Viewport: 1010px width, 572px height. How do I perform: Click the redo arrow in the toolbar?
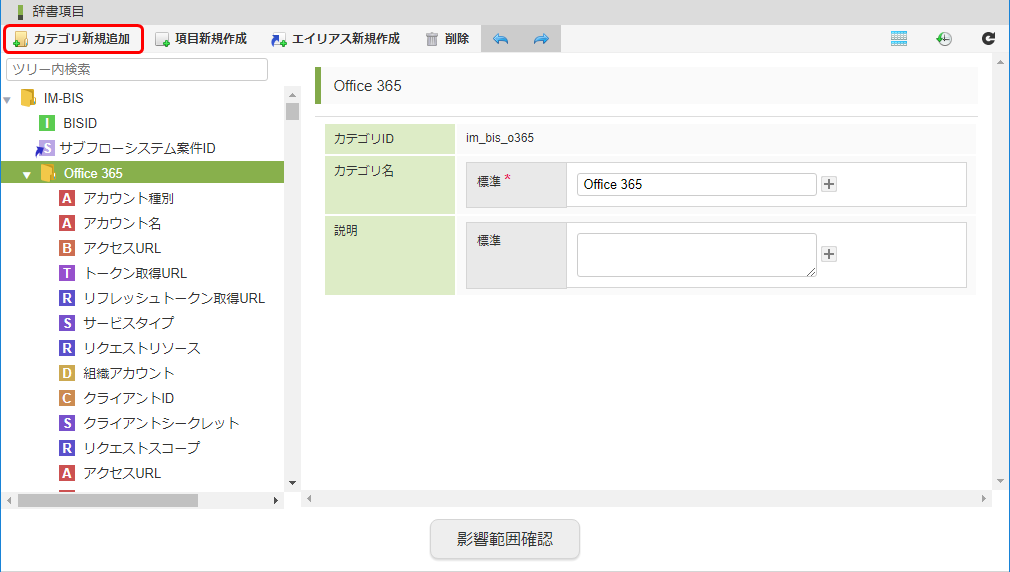[x=541, y=39]
